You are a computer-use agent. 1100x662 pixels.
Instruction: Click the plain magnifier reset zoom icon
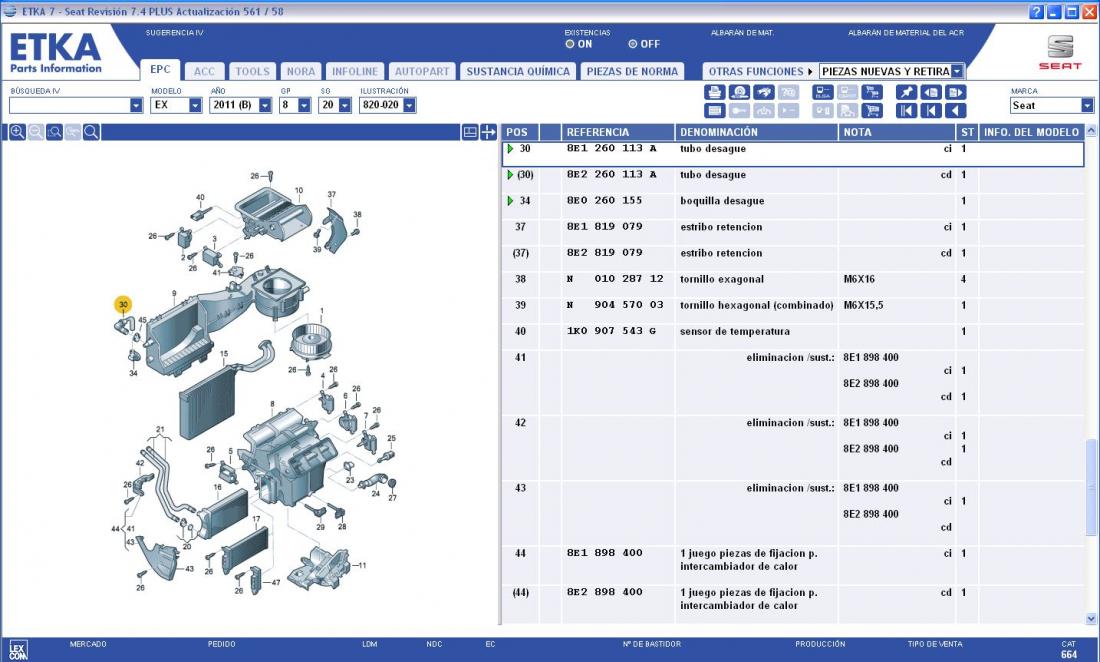91,132
